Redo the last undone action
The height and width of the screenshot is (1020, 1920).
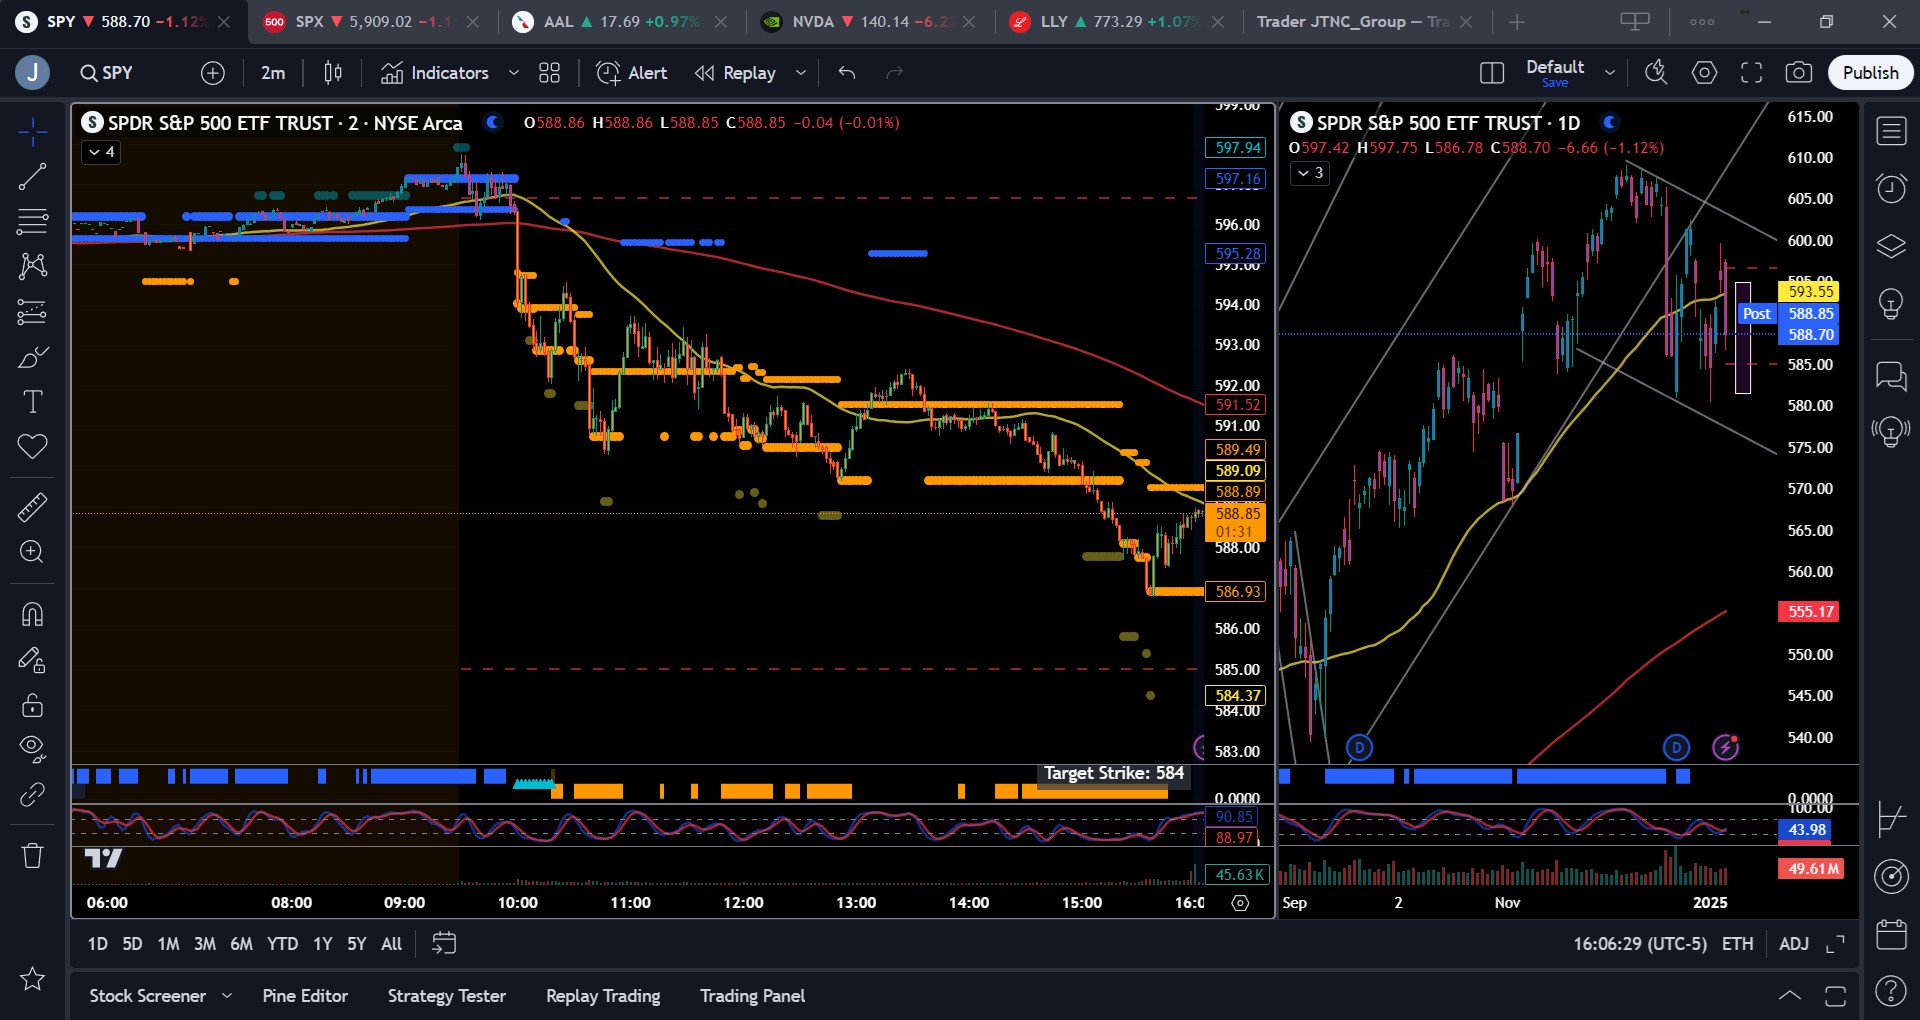pos(895,73)
